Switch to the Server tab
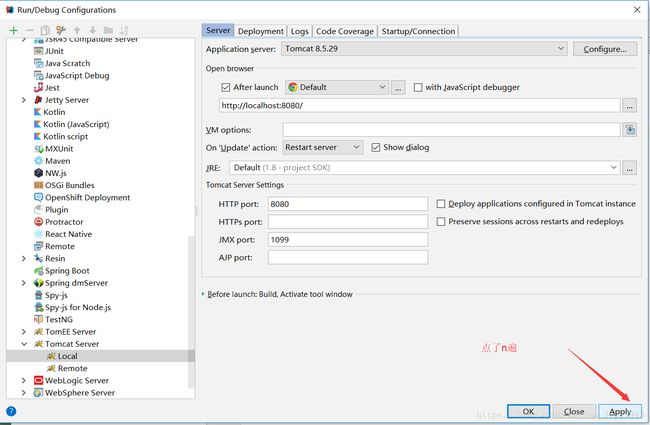This screenshot has height=425, width=650. pos(218,31)
